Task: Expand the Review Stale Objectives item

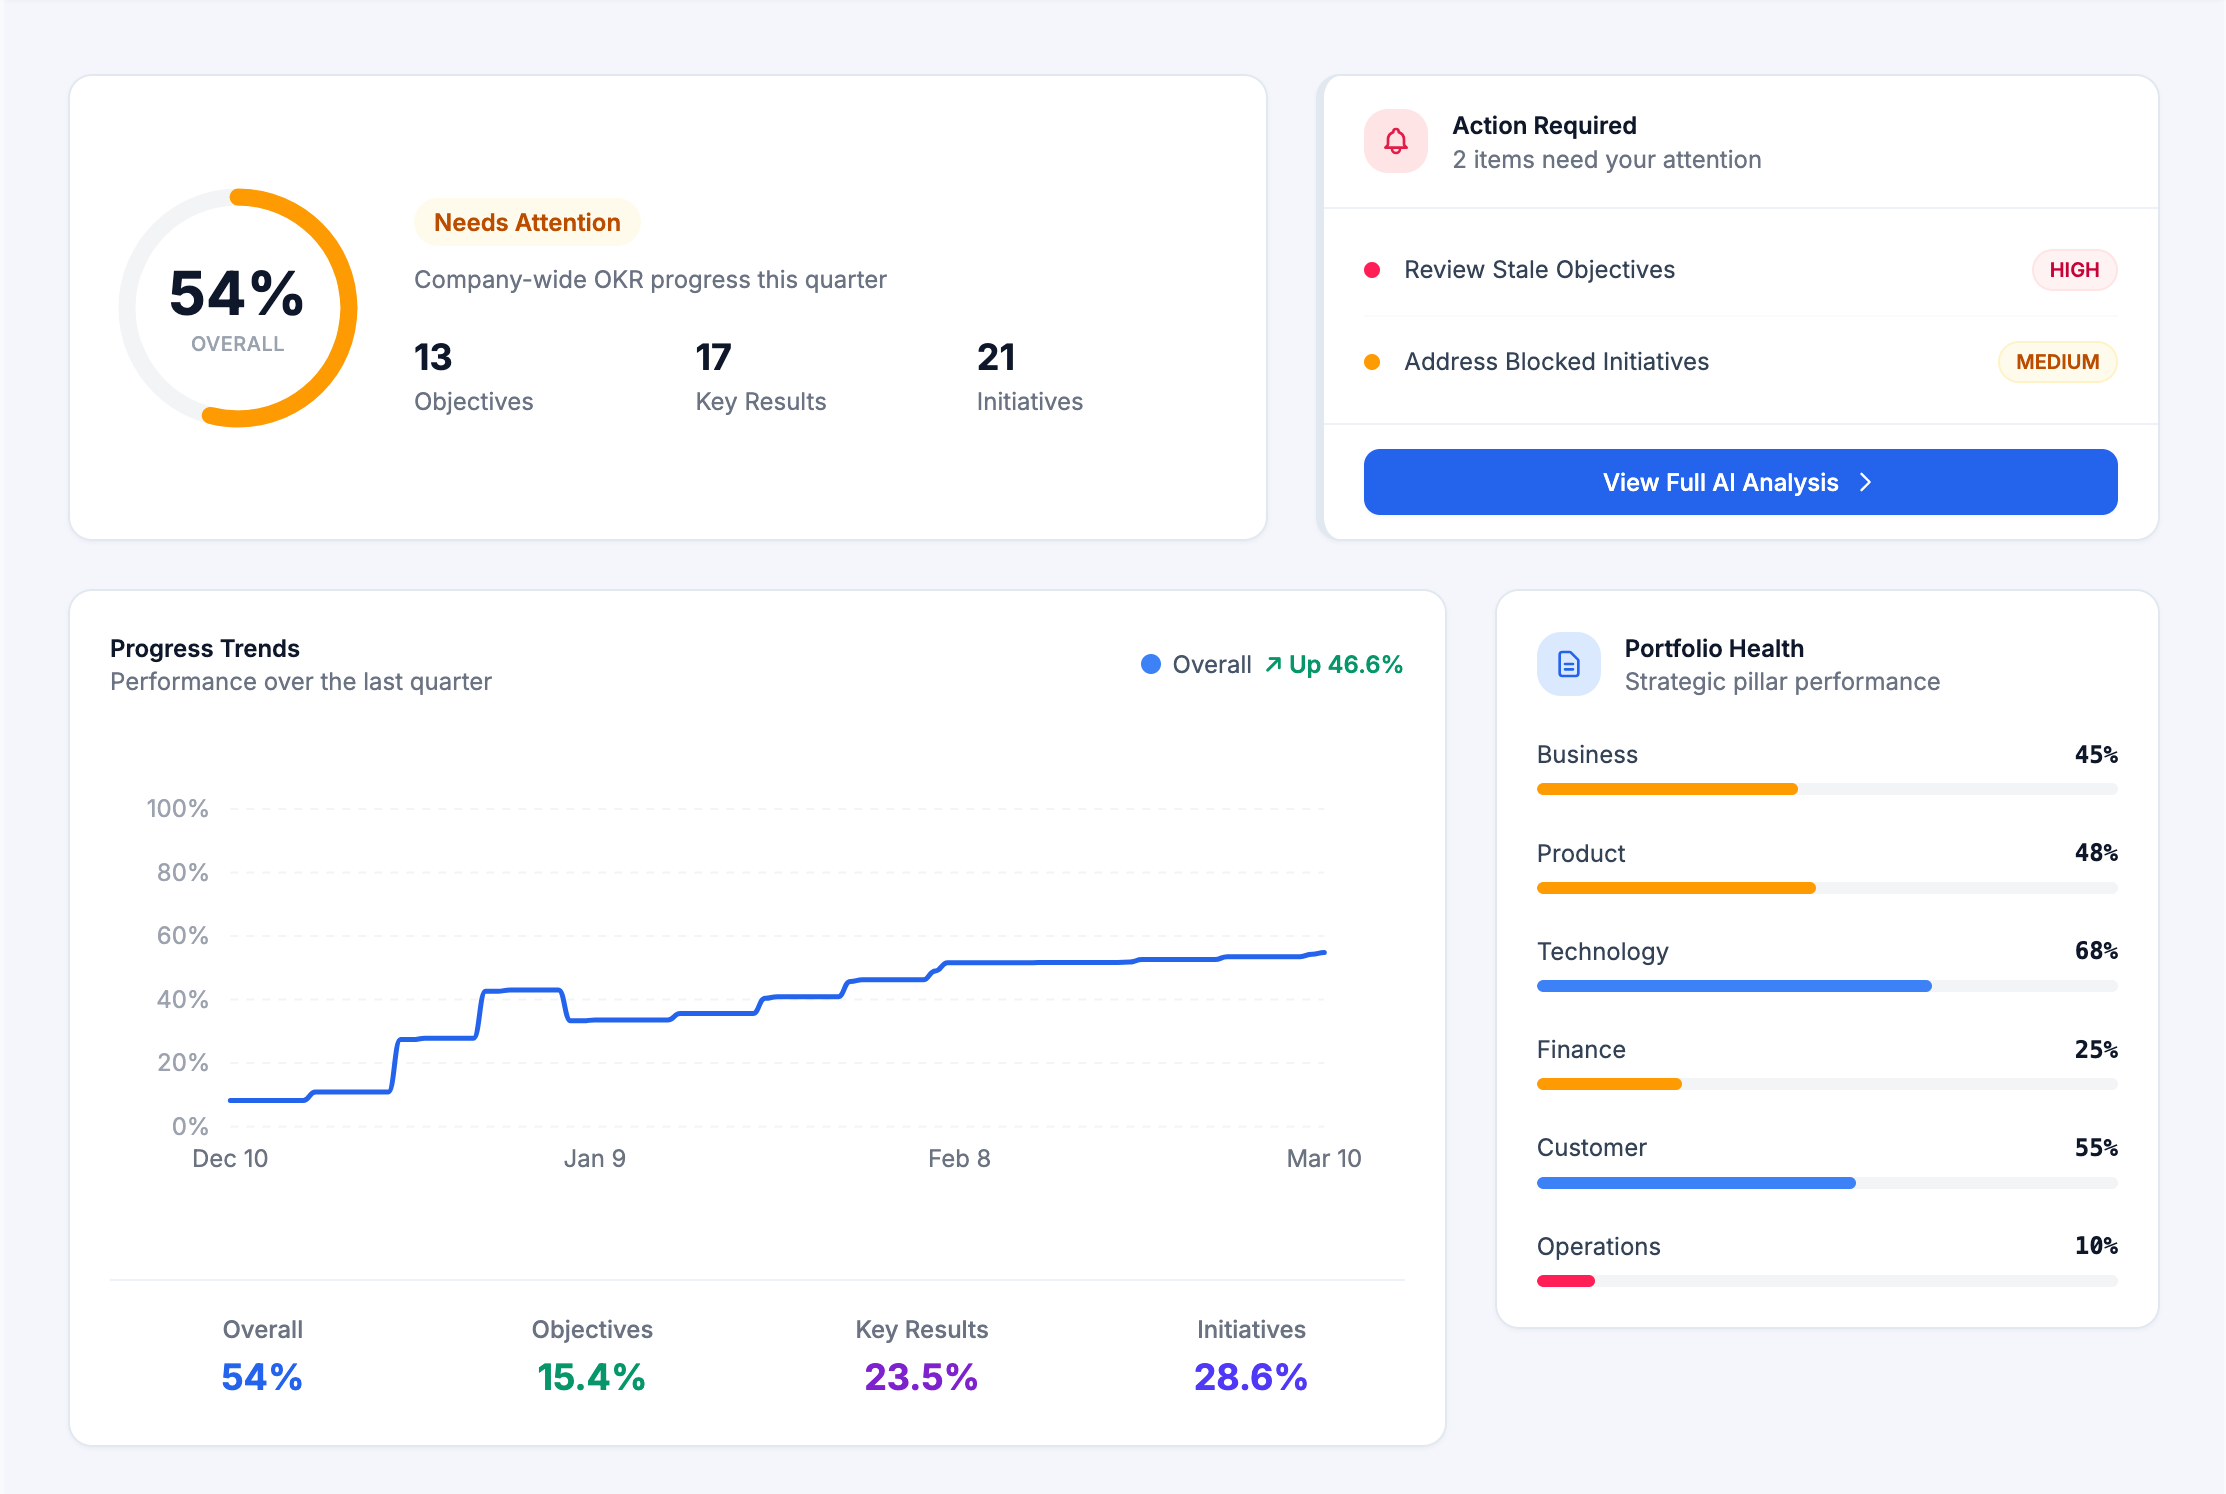Action: pos(1540,269)
